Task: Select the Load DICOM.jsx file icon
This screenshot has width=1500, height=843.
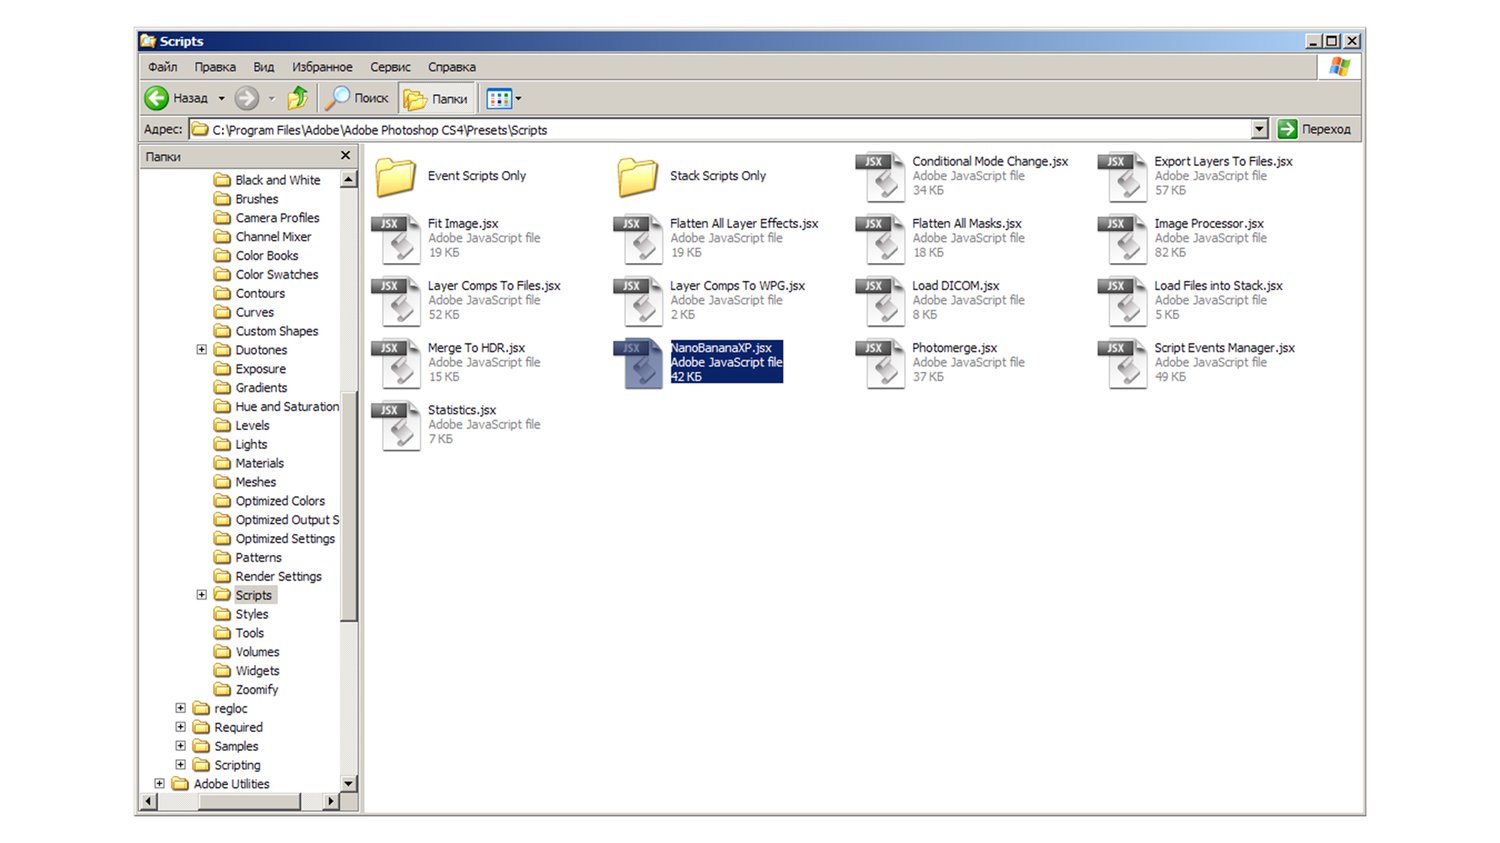Action: click(880, 301)
